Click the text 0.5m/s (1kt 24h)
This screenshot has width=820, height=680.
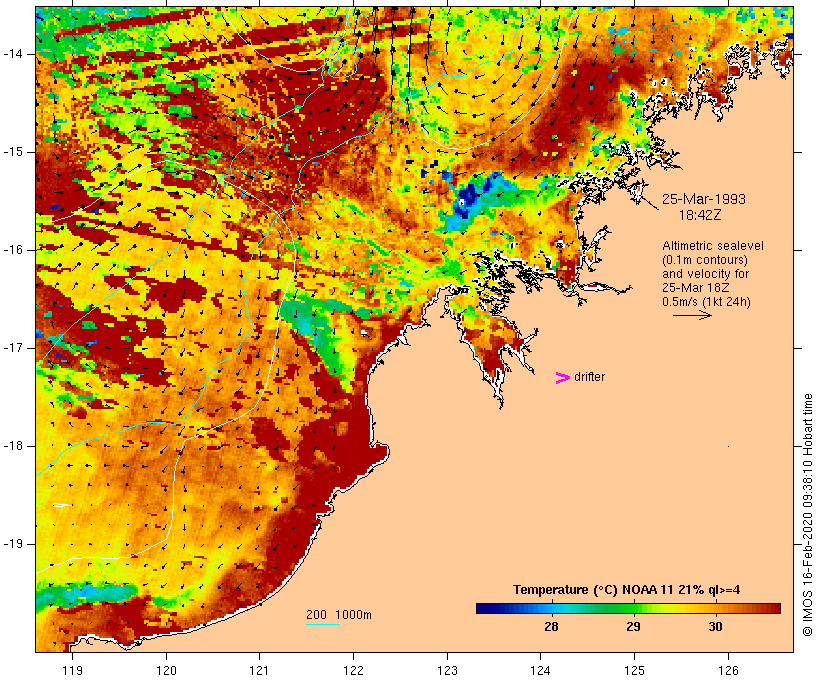706,302
